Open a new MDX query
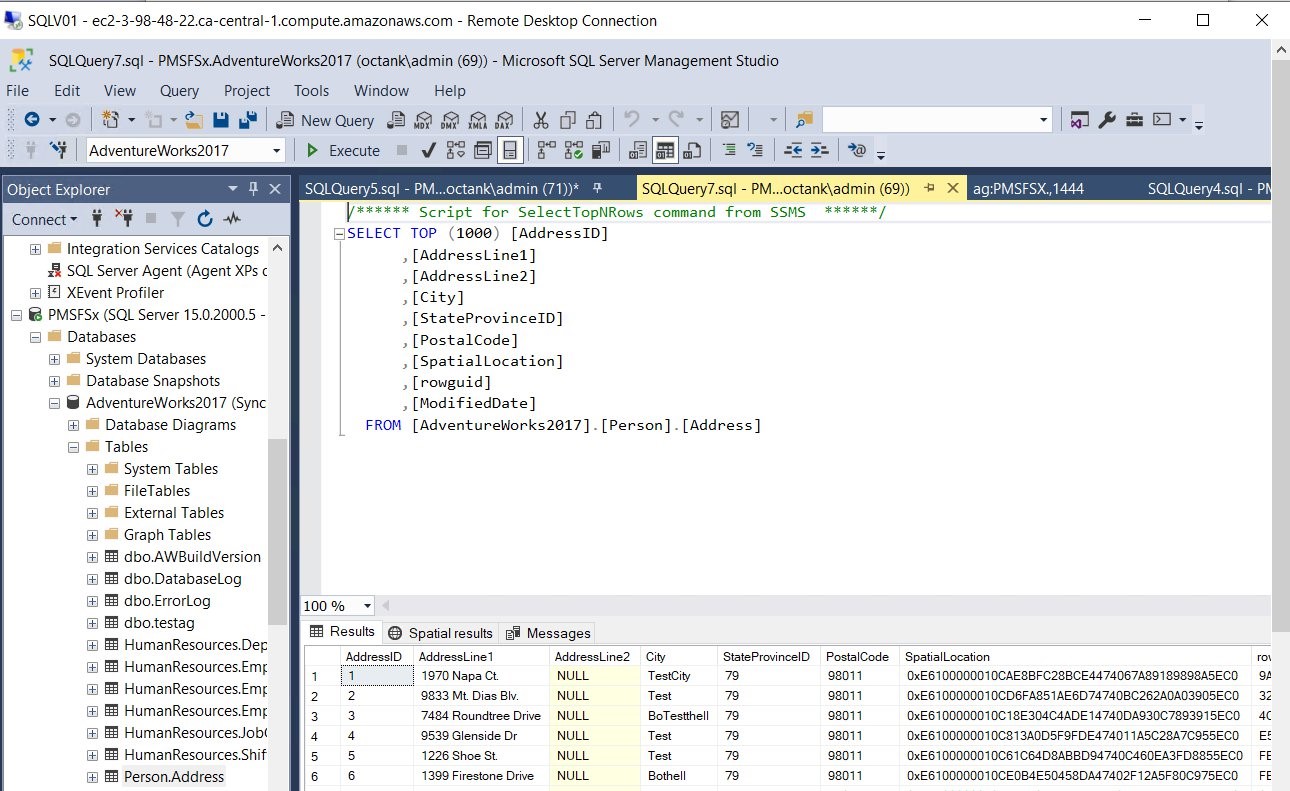This screenshot has height=791, width=1290. pos(424,120)
